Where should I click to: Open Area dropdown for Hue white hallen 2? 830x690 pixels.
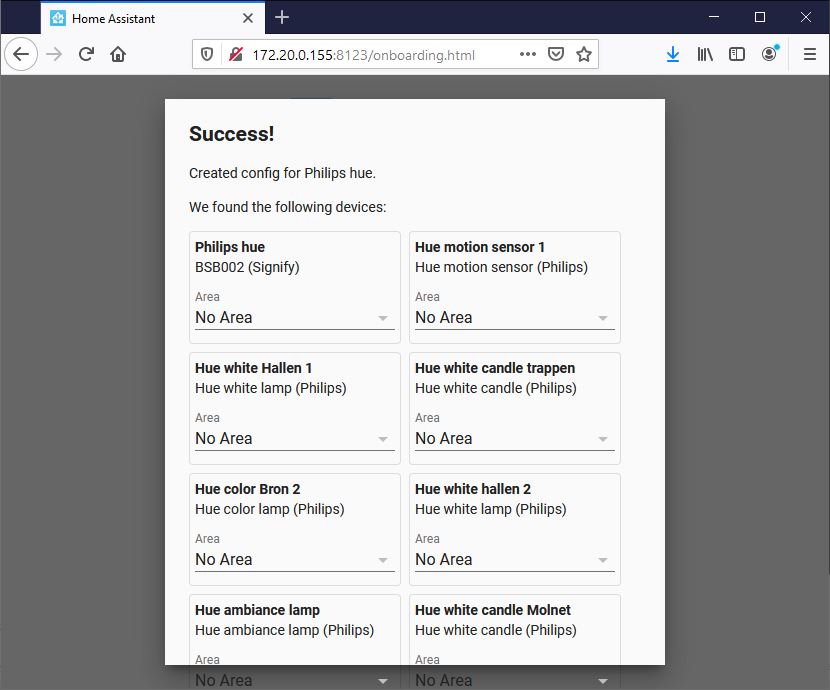515,560
